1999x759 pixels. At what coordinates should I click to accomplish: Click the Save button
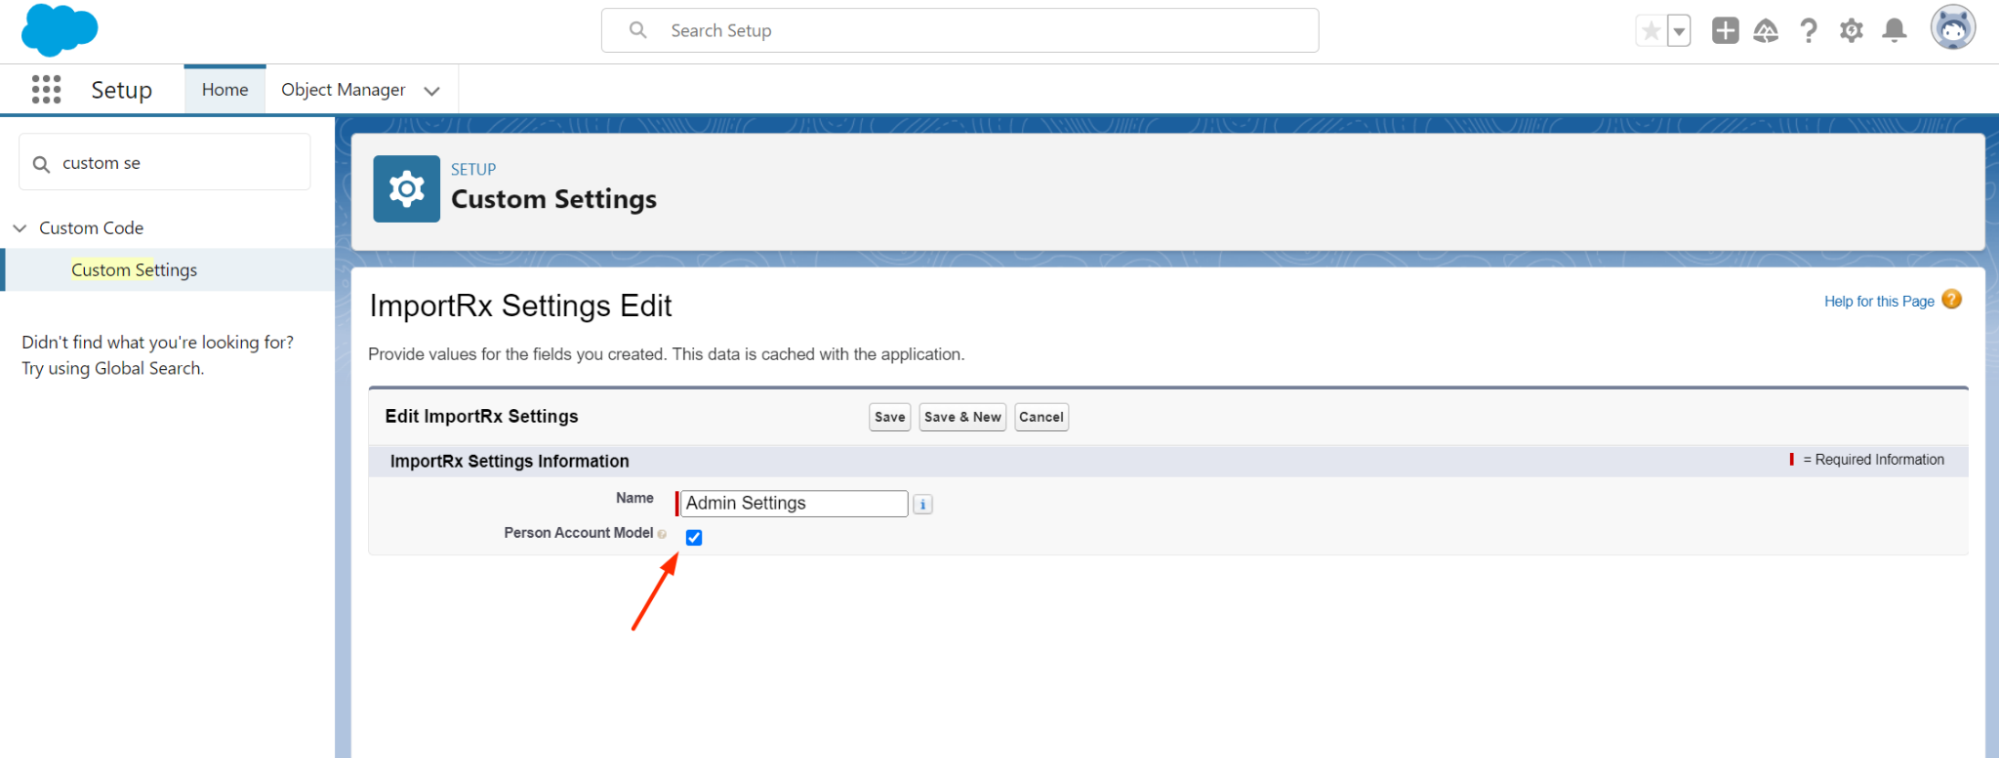click(x=889, y=417)
